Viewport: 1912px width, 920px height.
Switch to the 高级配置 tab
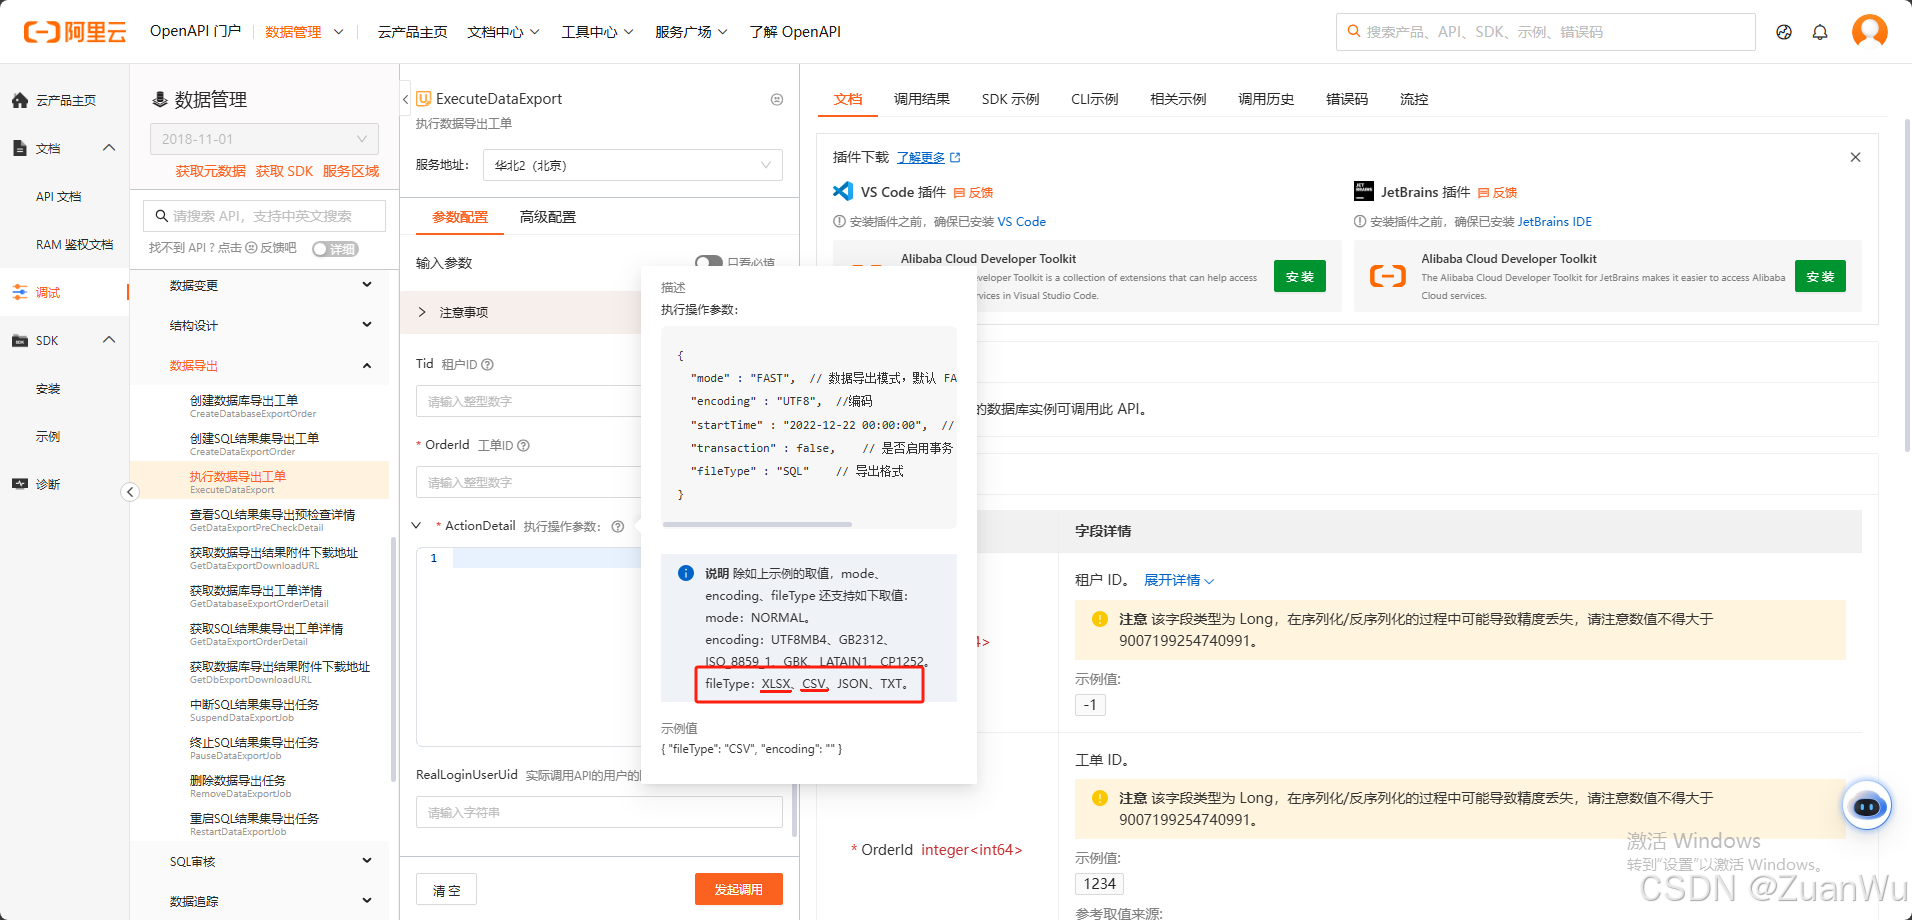[548, 217]
